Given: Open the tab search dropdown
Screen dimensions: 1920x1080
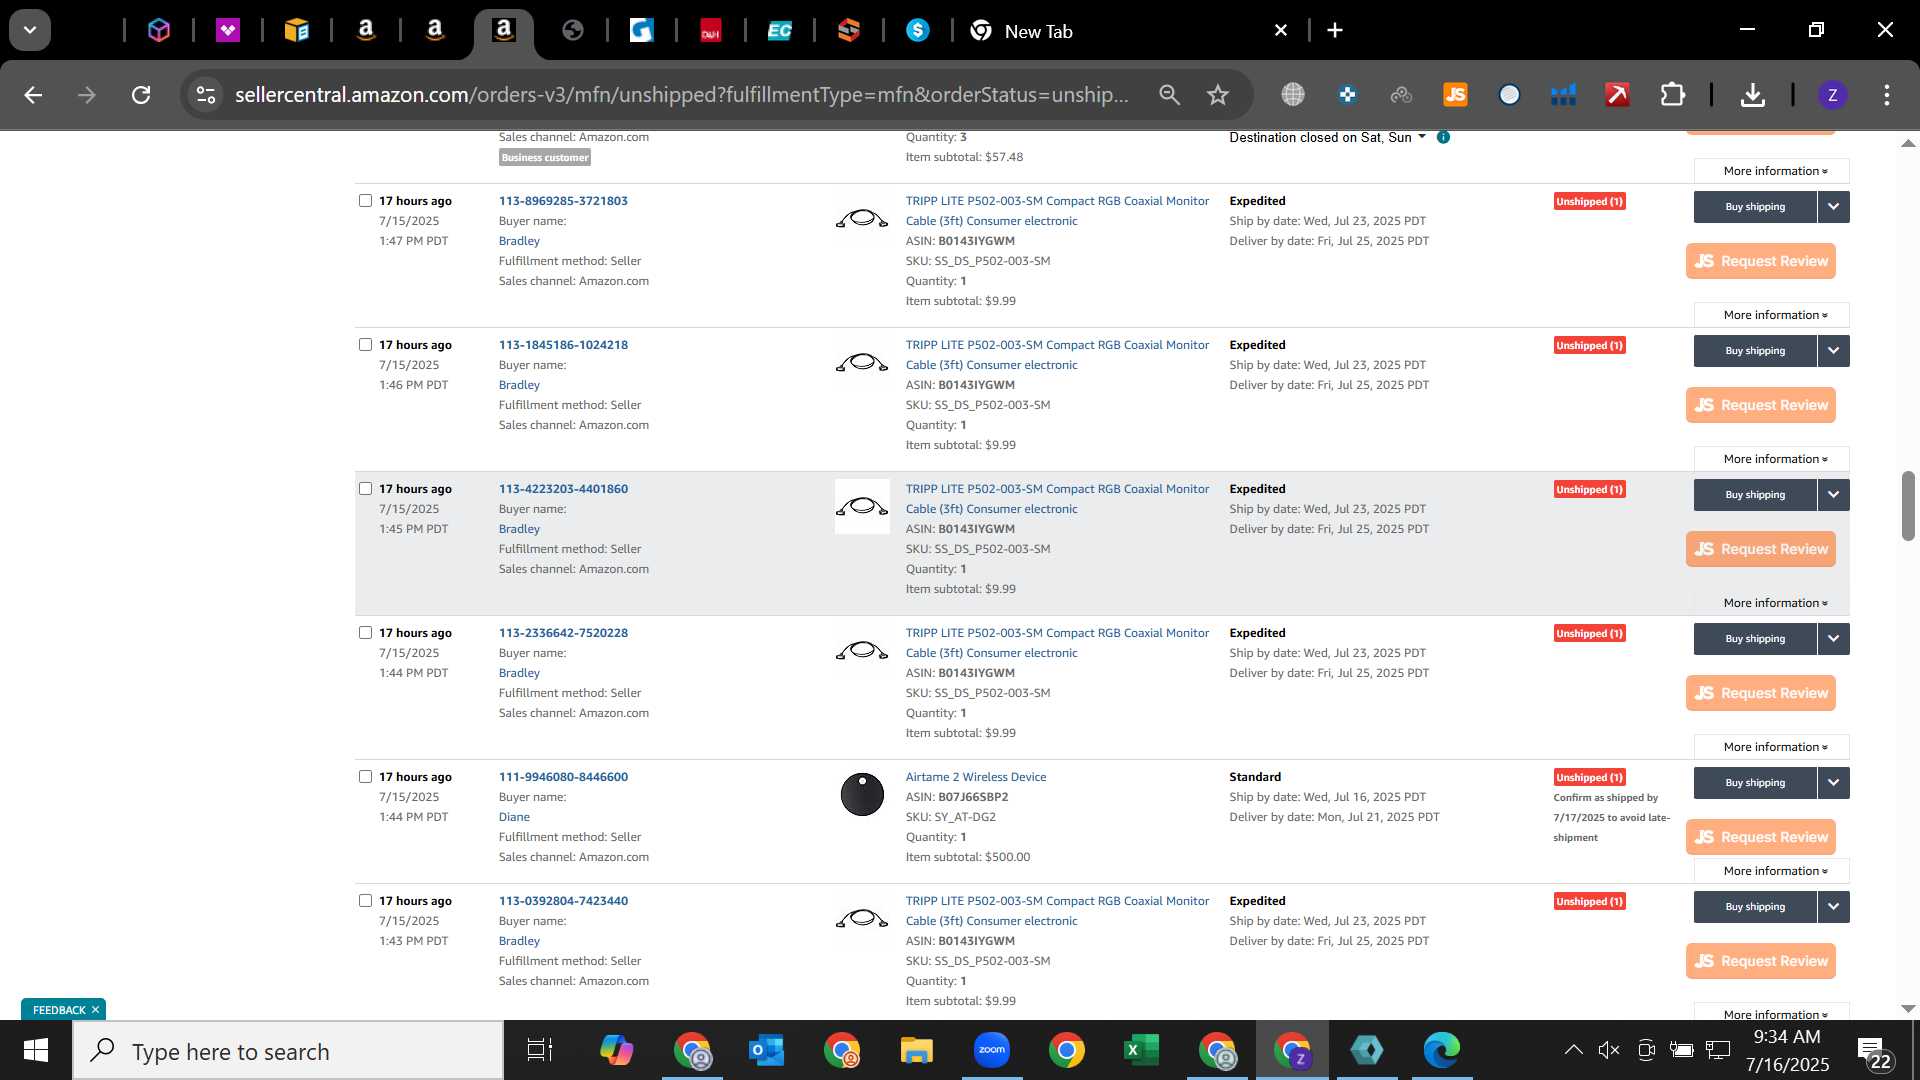Looking at the screenshot, I should 30,30.
